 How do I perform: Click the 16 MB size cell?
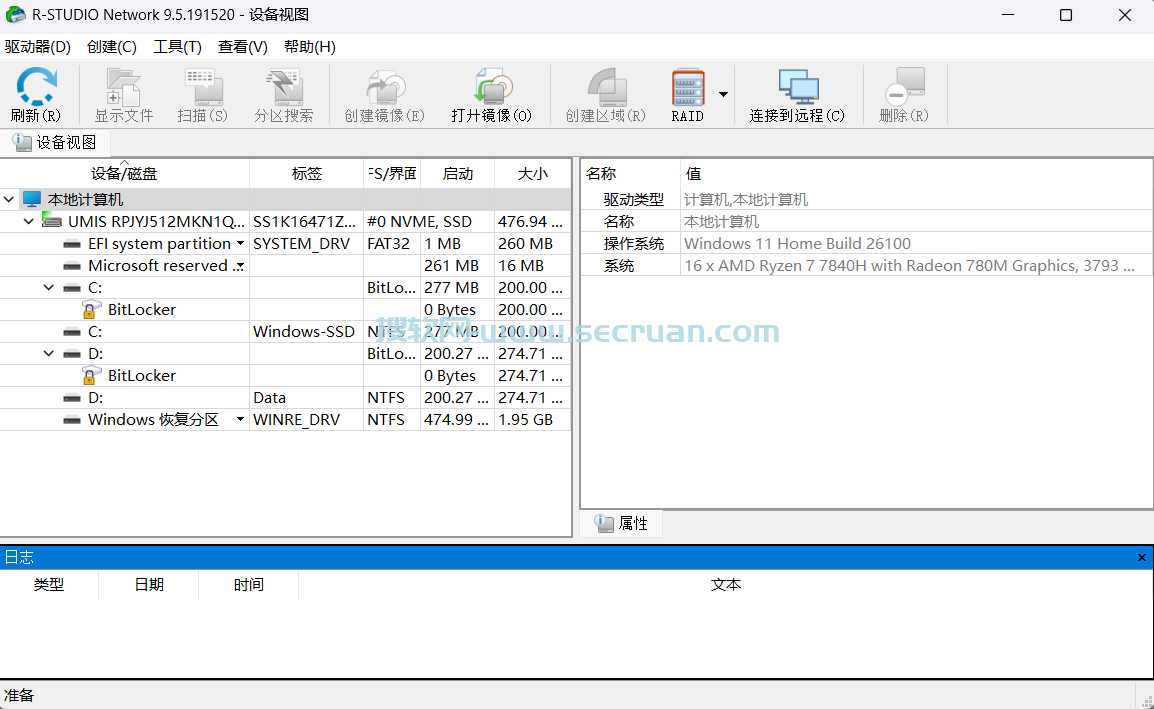(x=533, y=266)
